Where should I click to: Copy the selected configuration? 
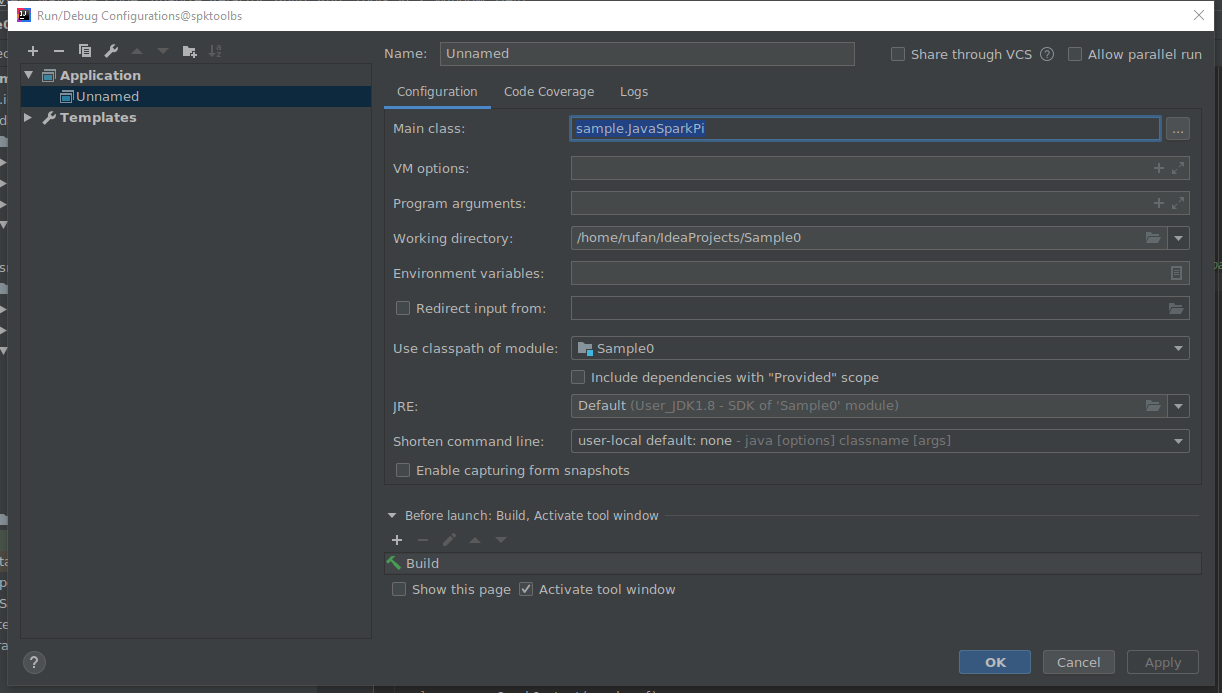click(85, 51)
